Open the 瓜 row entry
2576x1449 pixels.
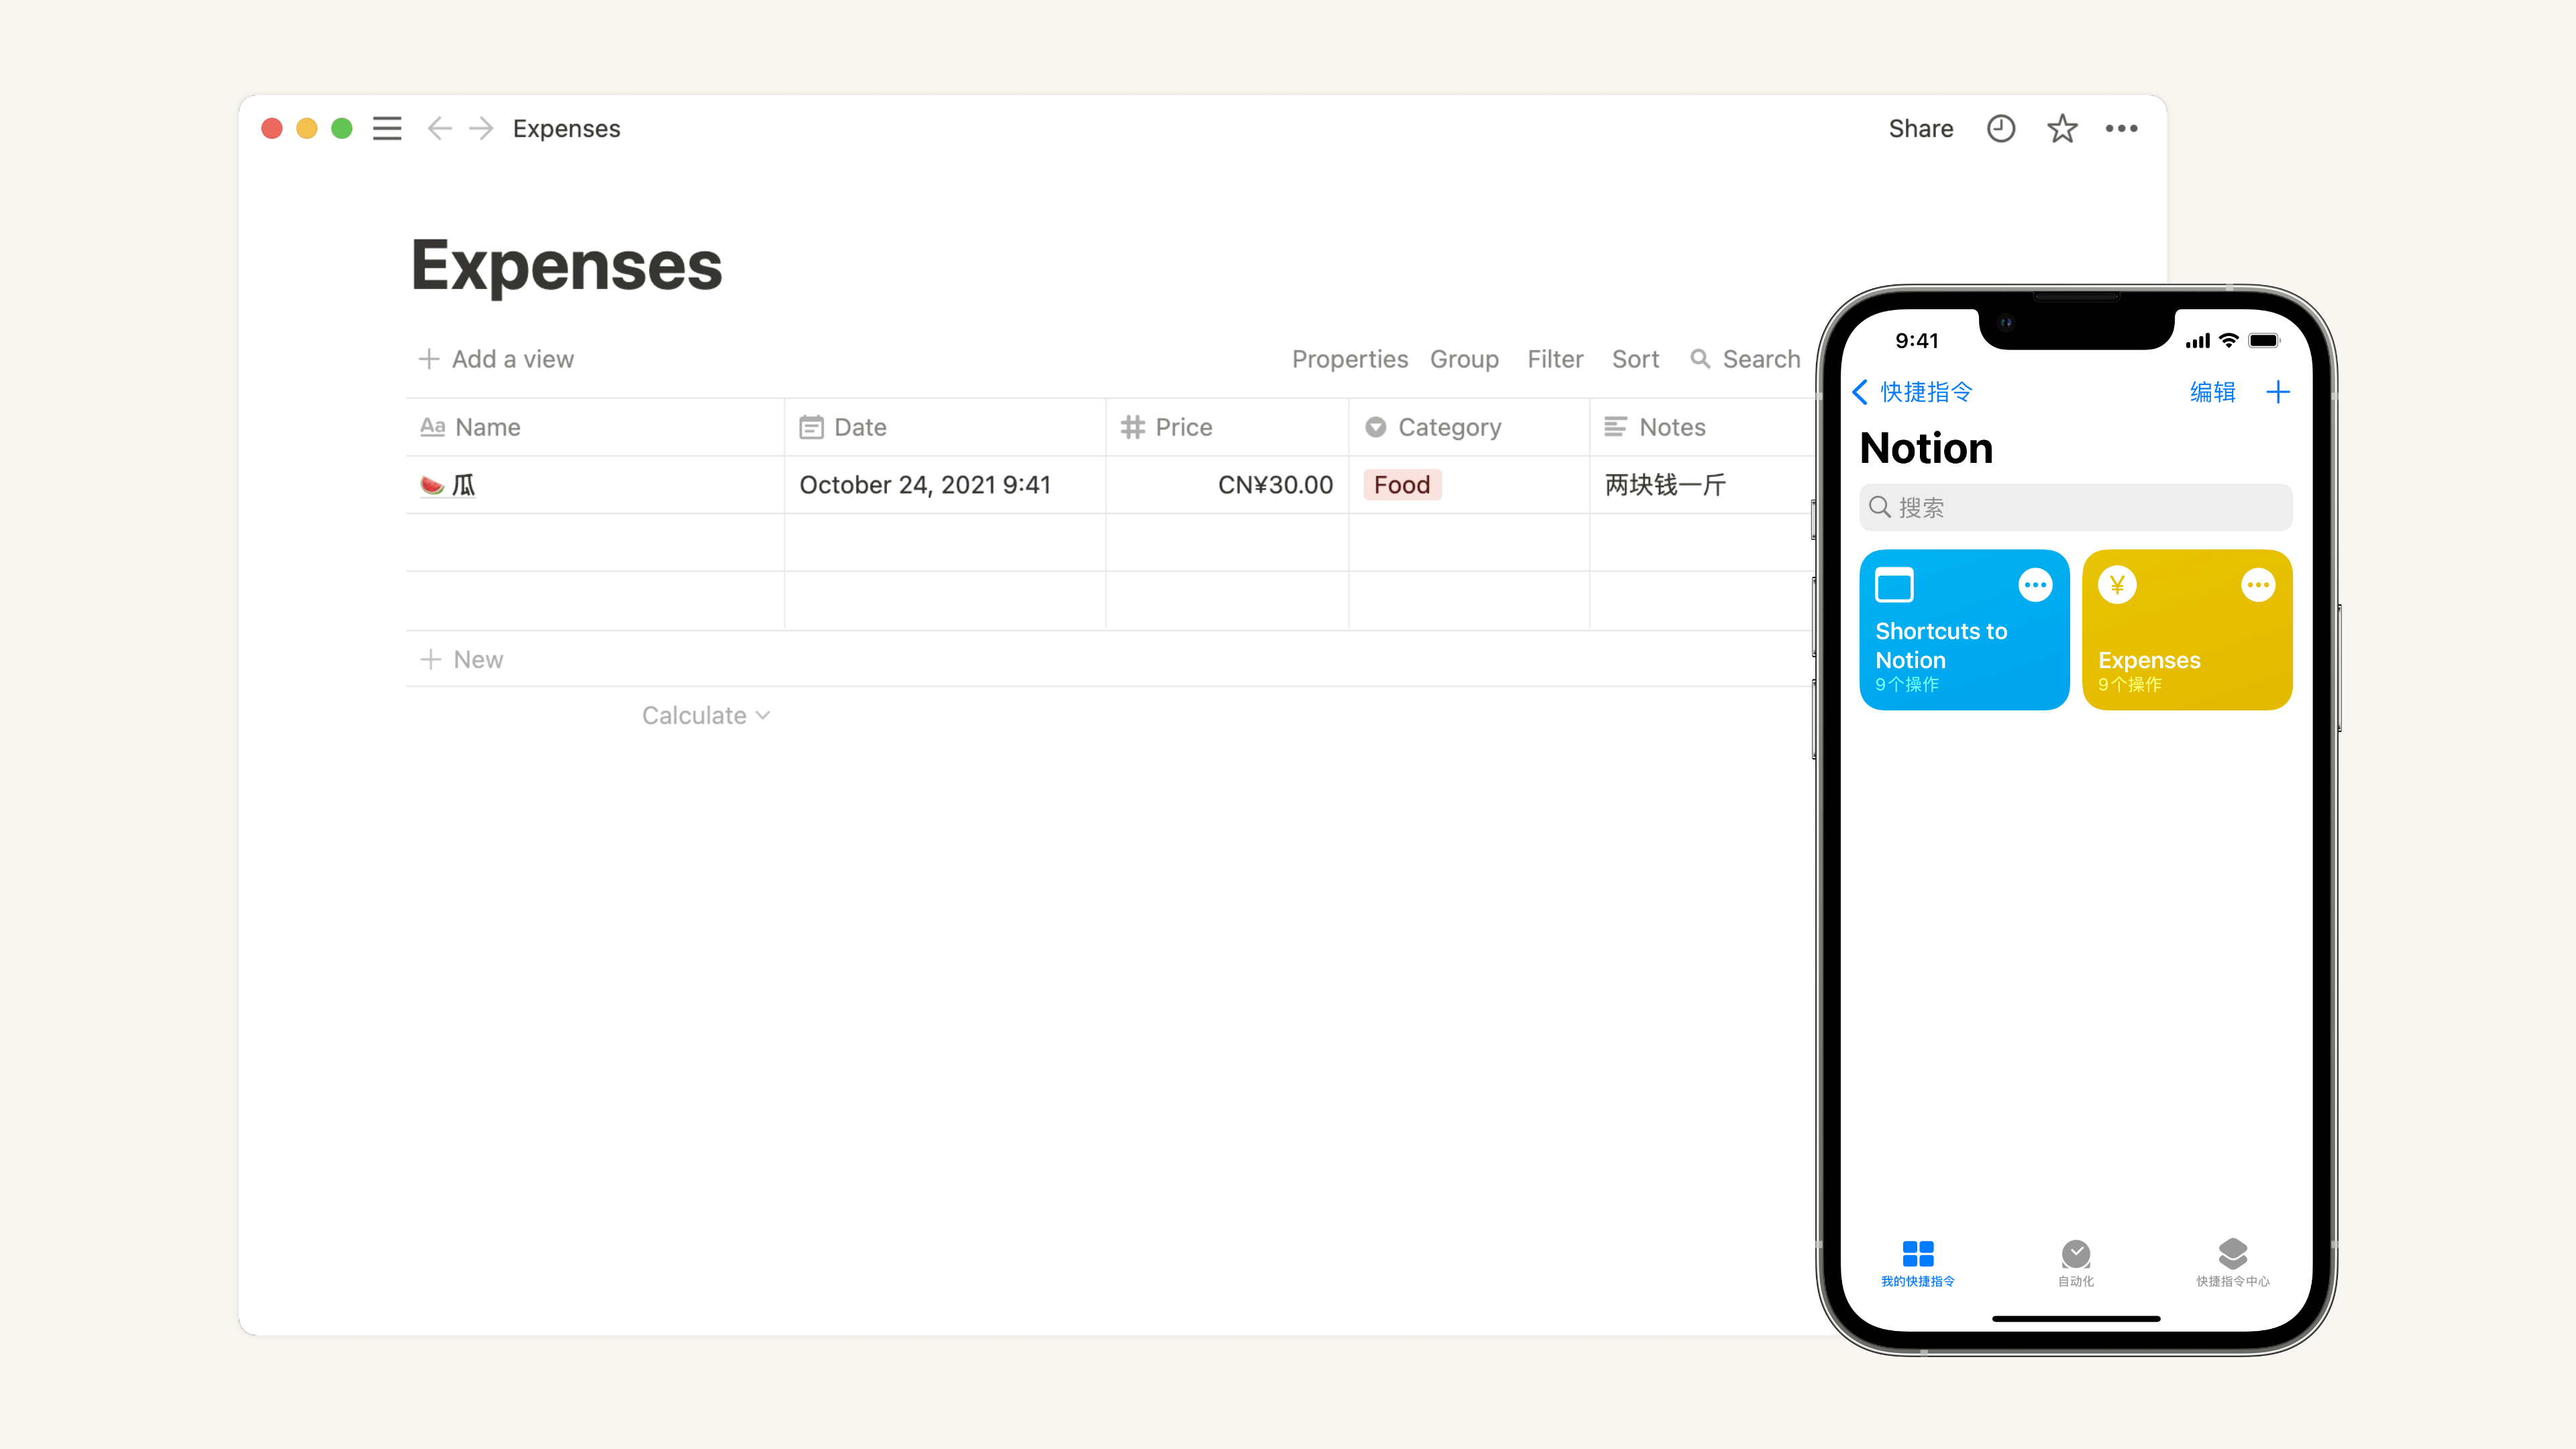(x=464, y=485)
